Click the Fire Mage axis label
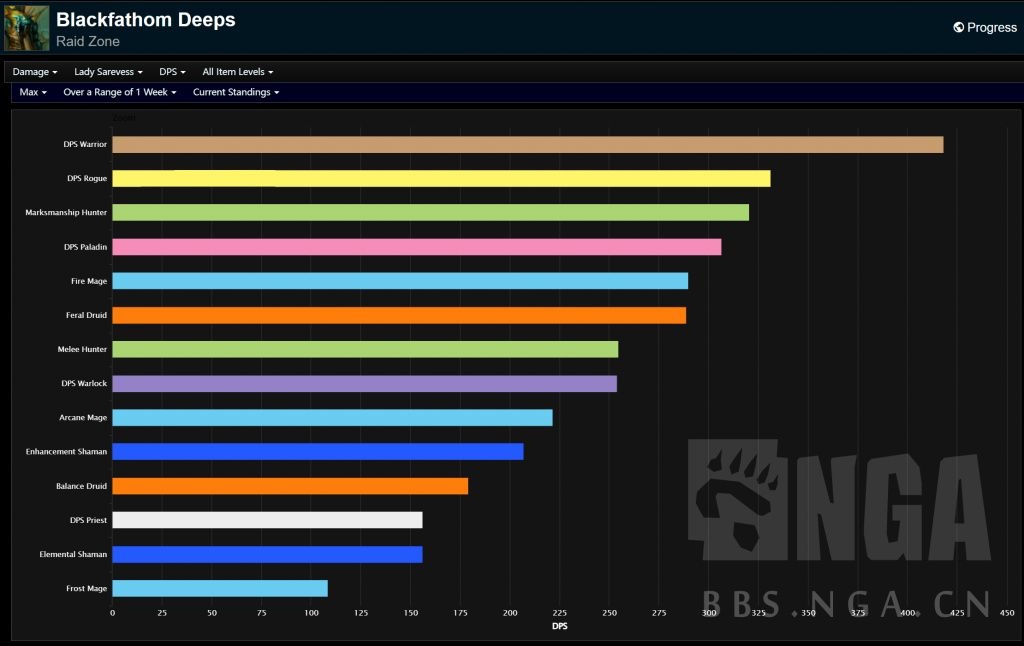Screen dimensions: 1024x646 point(89,281)
